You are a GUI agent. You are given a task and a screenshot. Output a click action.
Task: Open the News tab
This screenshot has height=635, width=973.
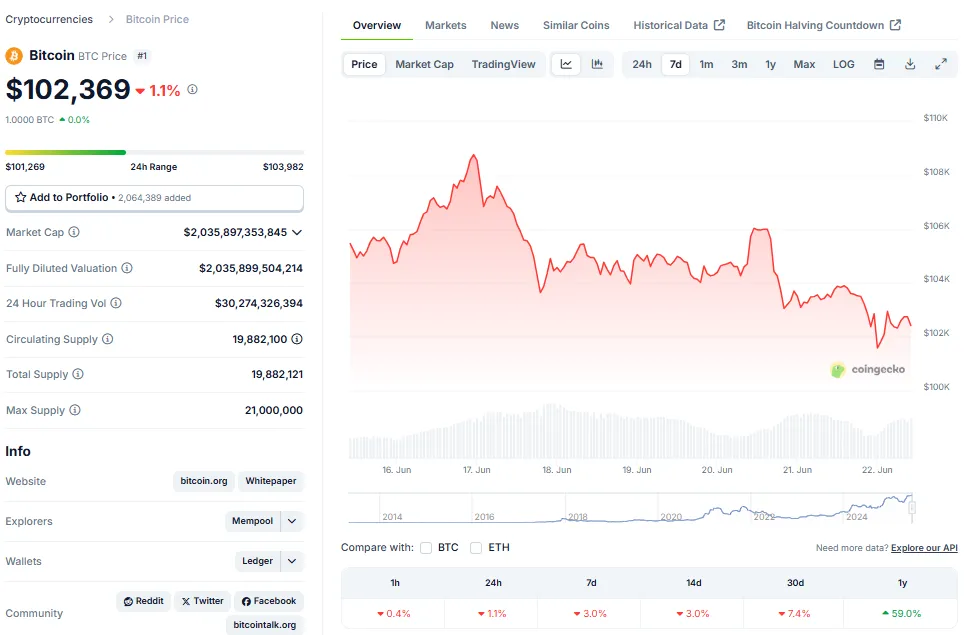pos(504,25)
